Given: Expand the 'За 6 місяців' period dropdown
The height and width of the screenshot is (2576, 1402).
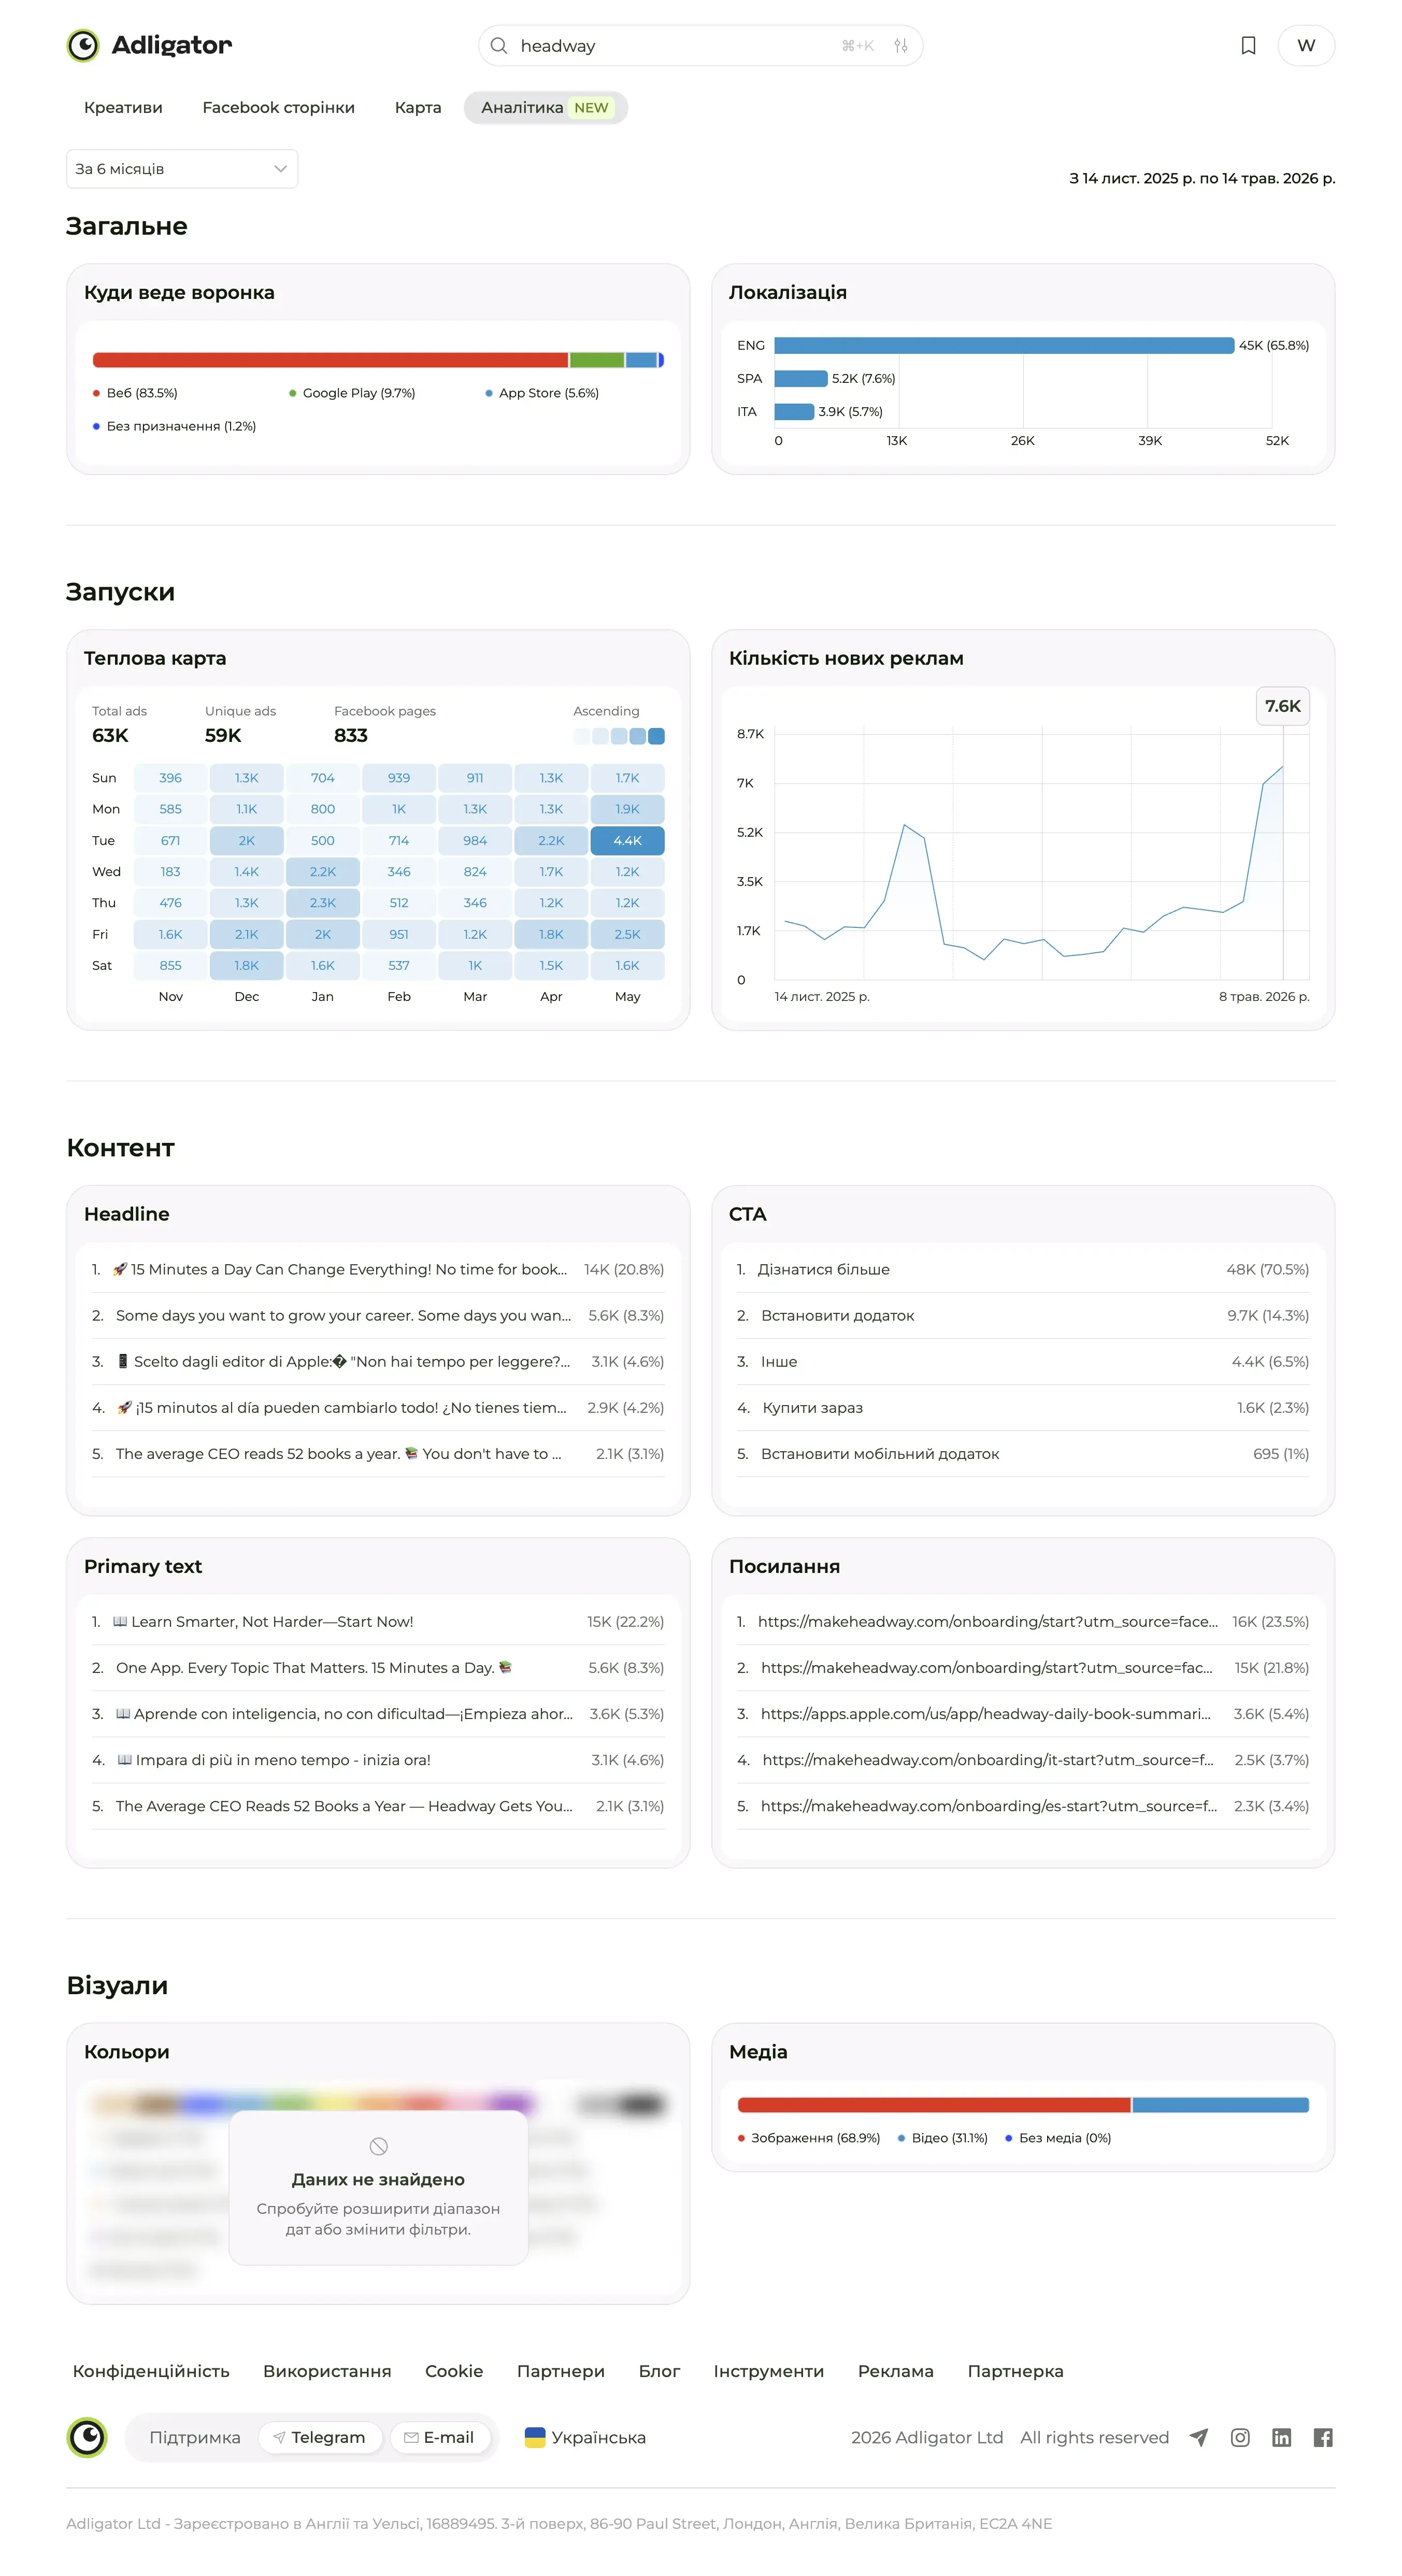Looking at the screenshot, I should coord(182,169).
